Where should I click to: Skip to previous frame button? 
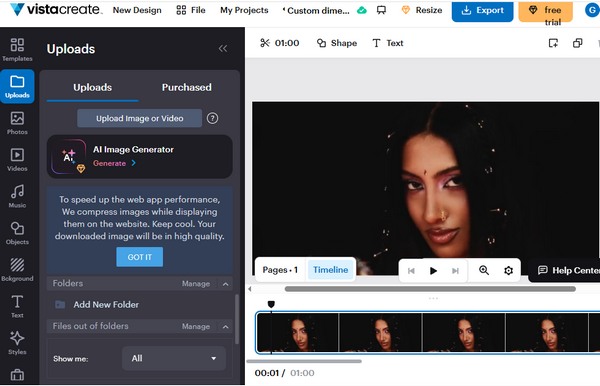click(411, 271)
